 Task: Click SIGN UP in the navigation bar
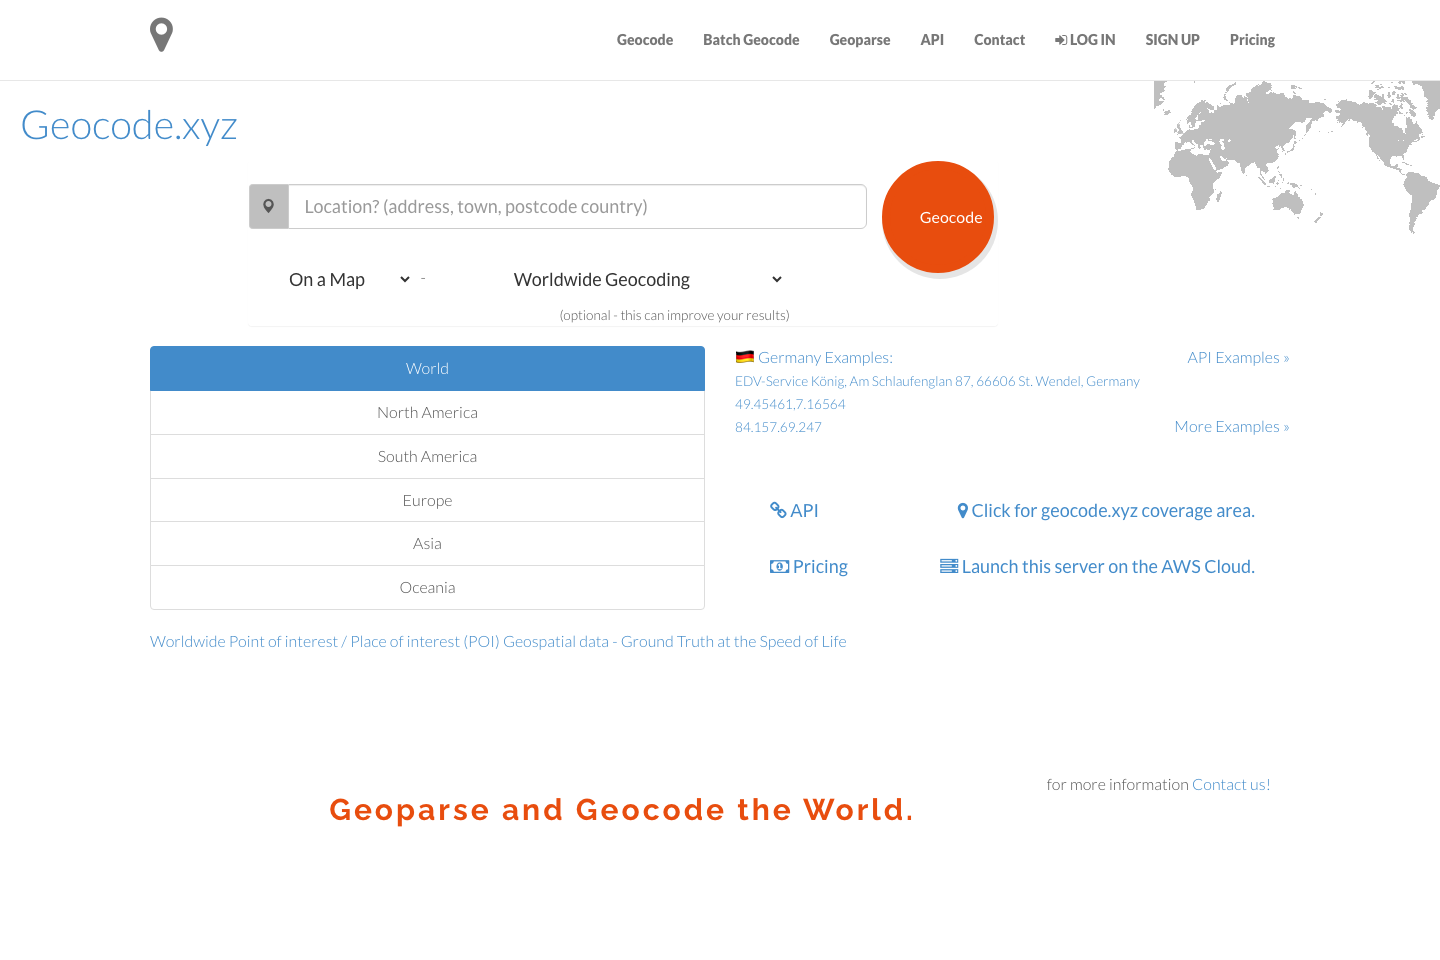coord(1172,40)
